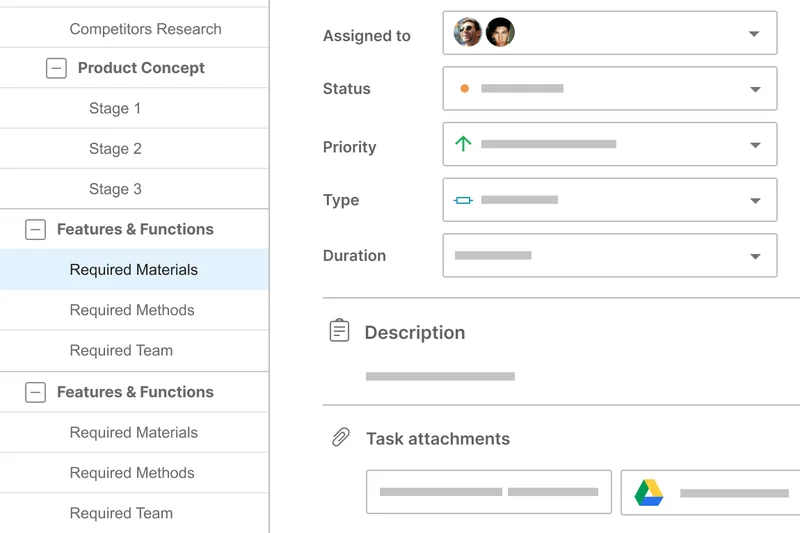Select Stage 2 in the task tree
800x533 pixels.
(x=115, y=149)
